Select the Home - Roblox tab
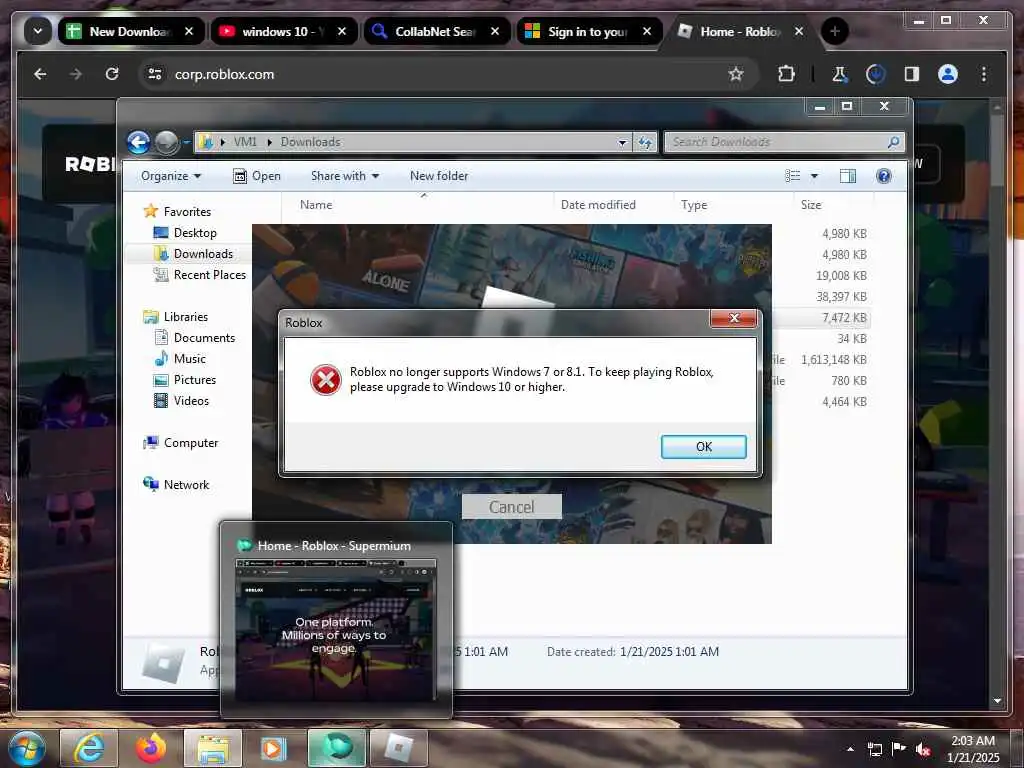The height and width of the screenshot is (768, 1024). 740,31
